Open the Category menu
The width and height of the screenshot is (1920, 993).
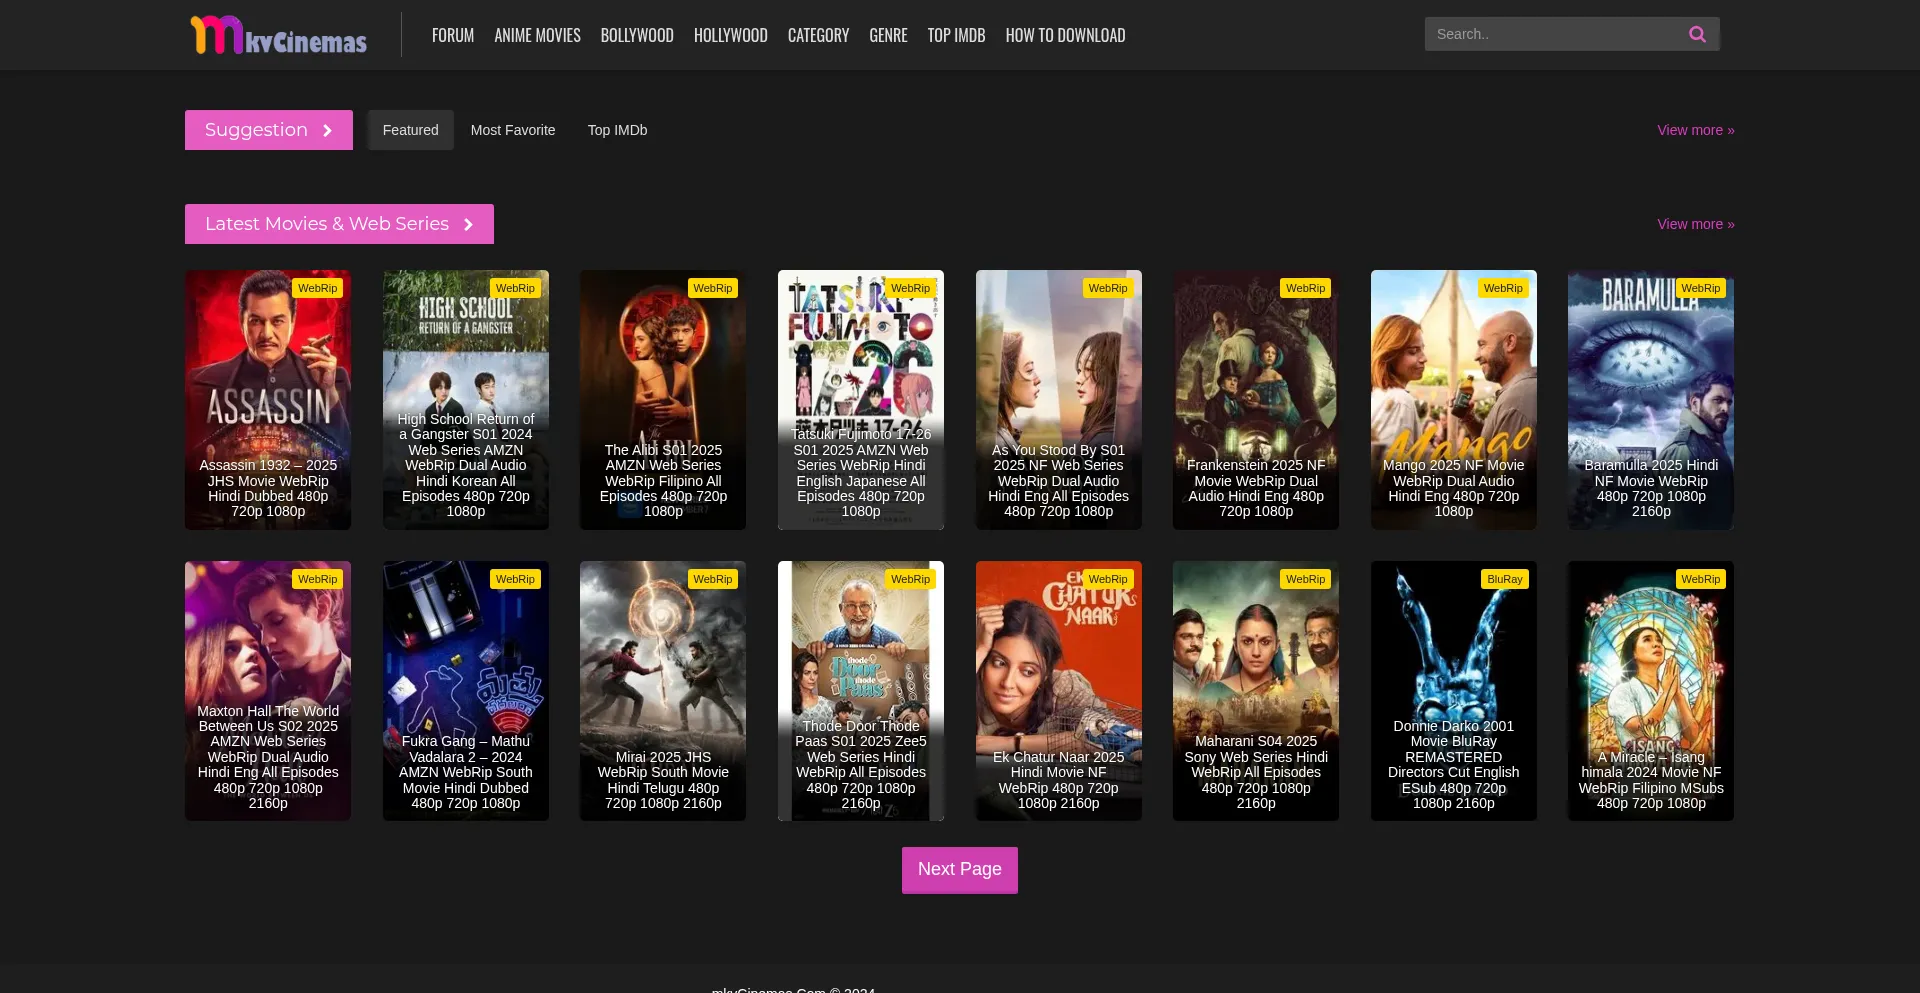tap(818, 35)
